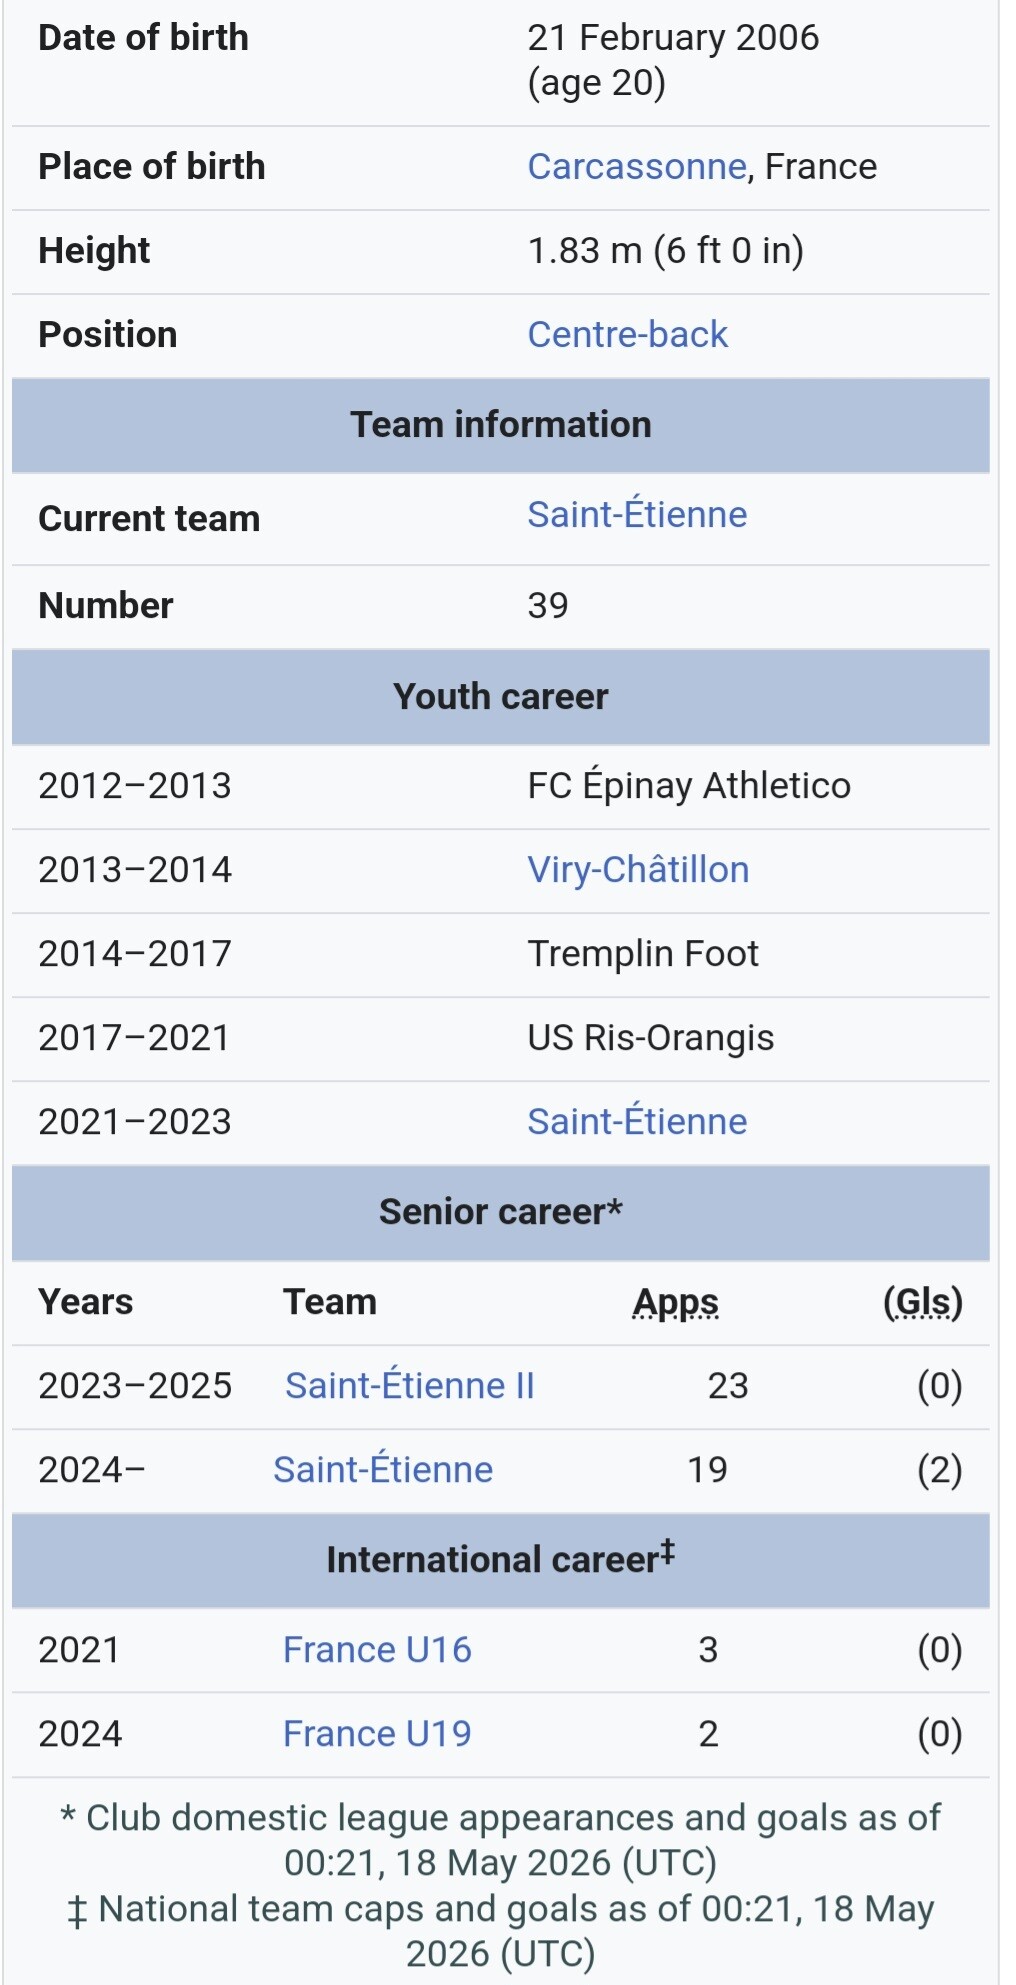The height and width of the screenshot is (1985, 1016).
Task: Click the FC Épinay Athletico entry
Action: 689,785
